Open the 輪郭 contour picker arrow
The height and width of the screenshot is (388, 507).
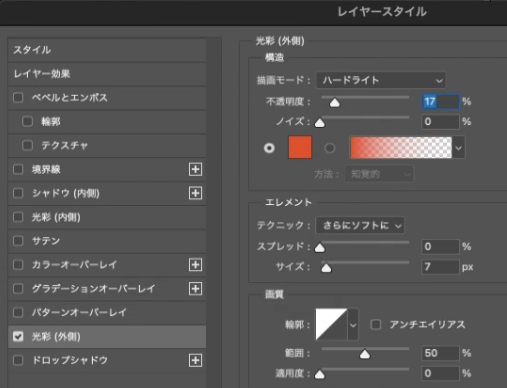(x=353, y=325)
